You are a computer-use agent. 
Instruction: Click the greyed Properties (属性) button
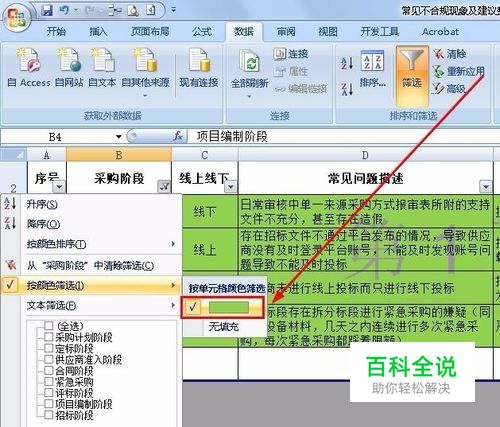(291, 71)
